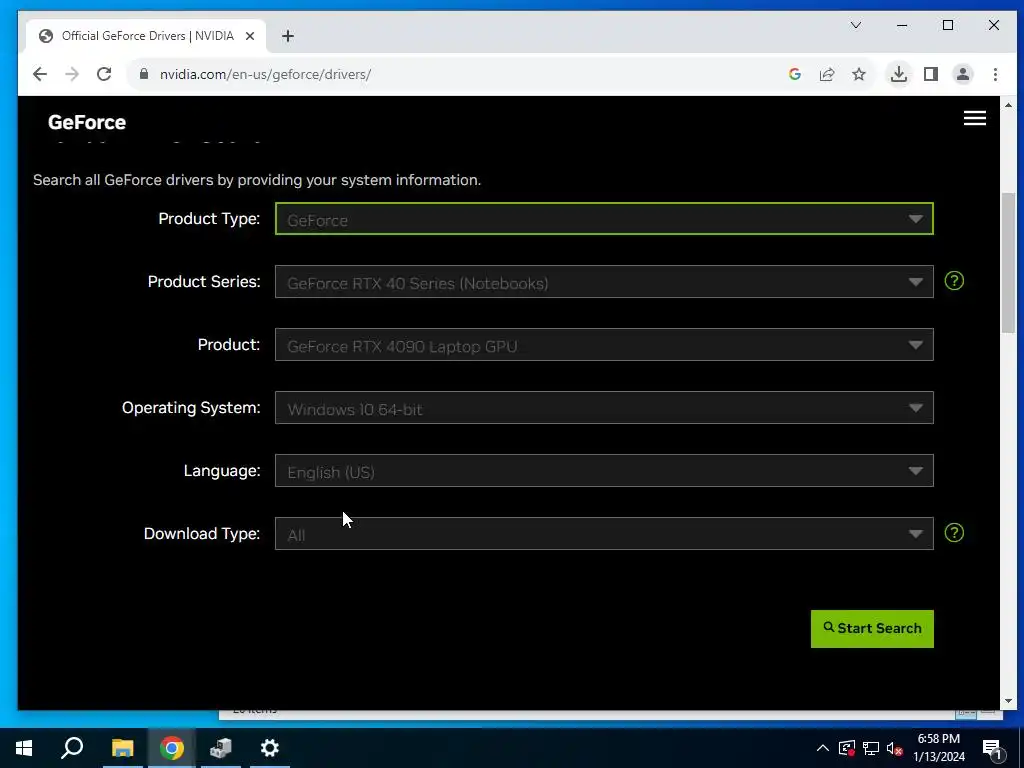View site info via the lock icon
This screenshot has width=1024, height=768.
[144, 74]
